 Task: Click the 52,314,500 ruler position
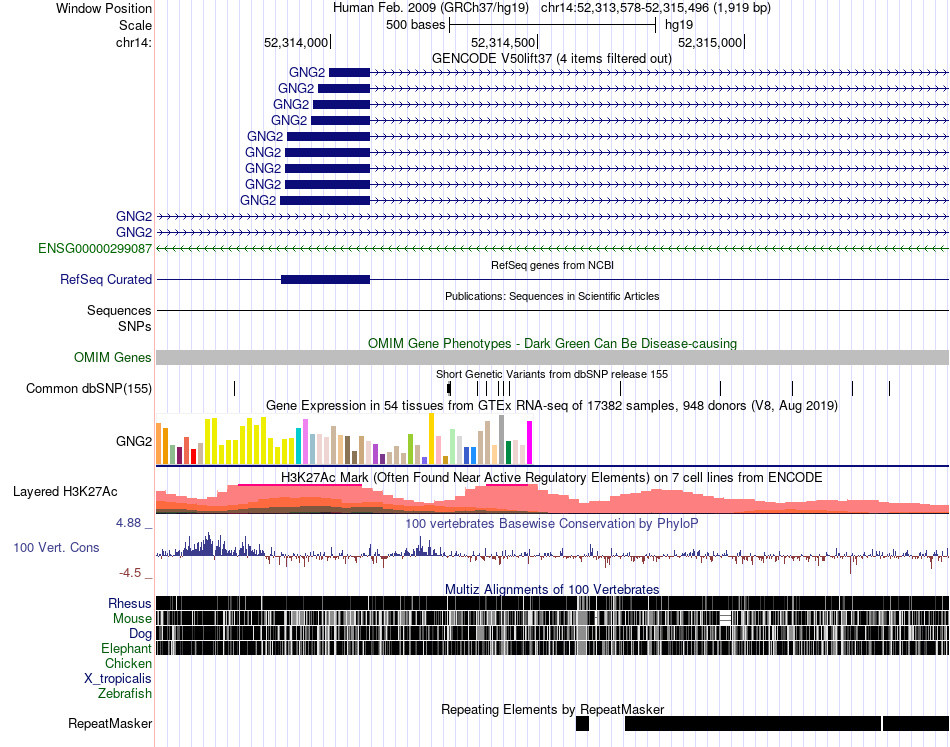[x=503, y=42]
